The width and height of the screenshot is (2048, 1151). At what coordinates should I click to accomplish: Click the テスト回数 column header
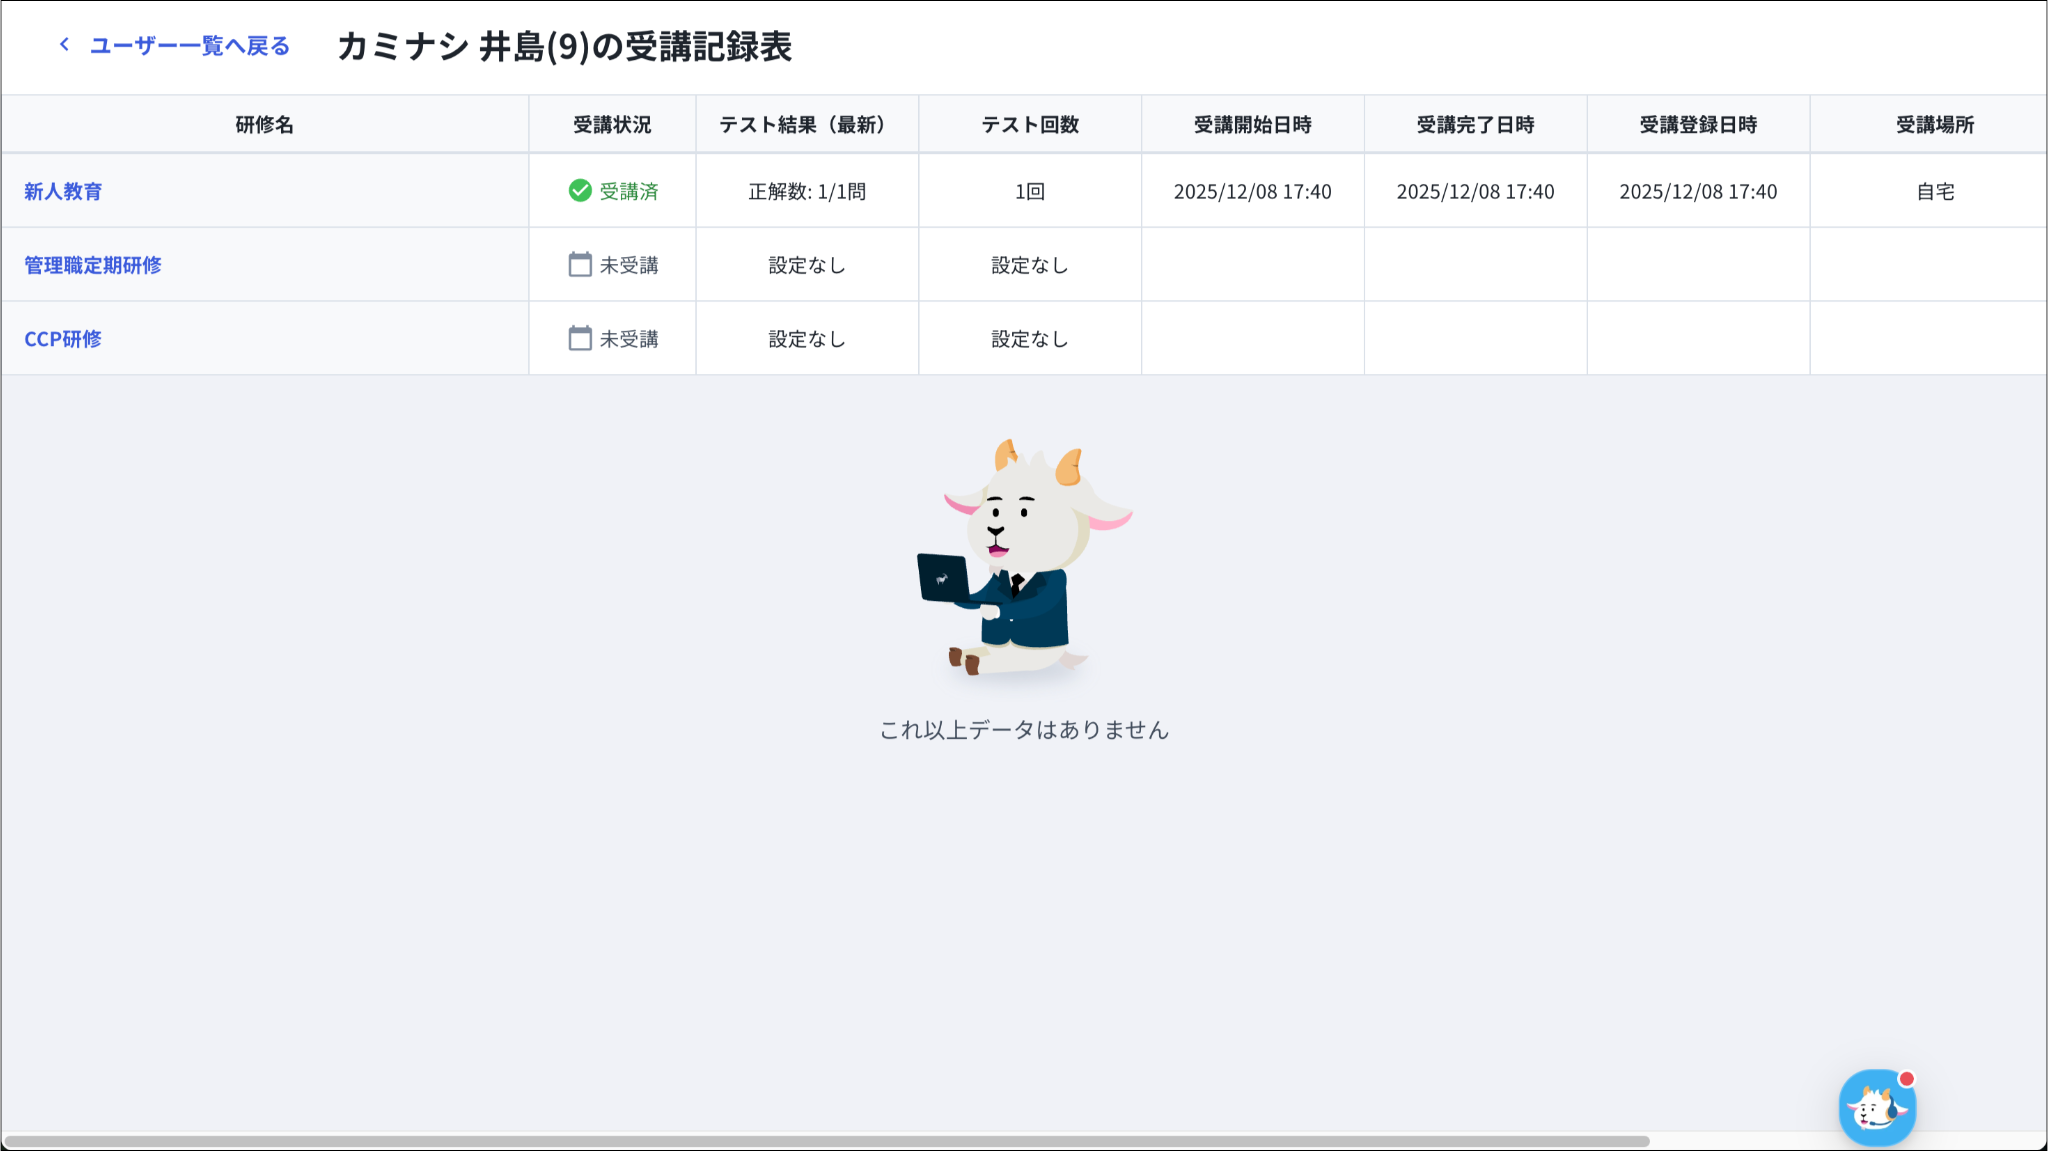1029,125
